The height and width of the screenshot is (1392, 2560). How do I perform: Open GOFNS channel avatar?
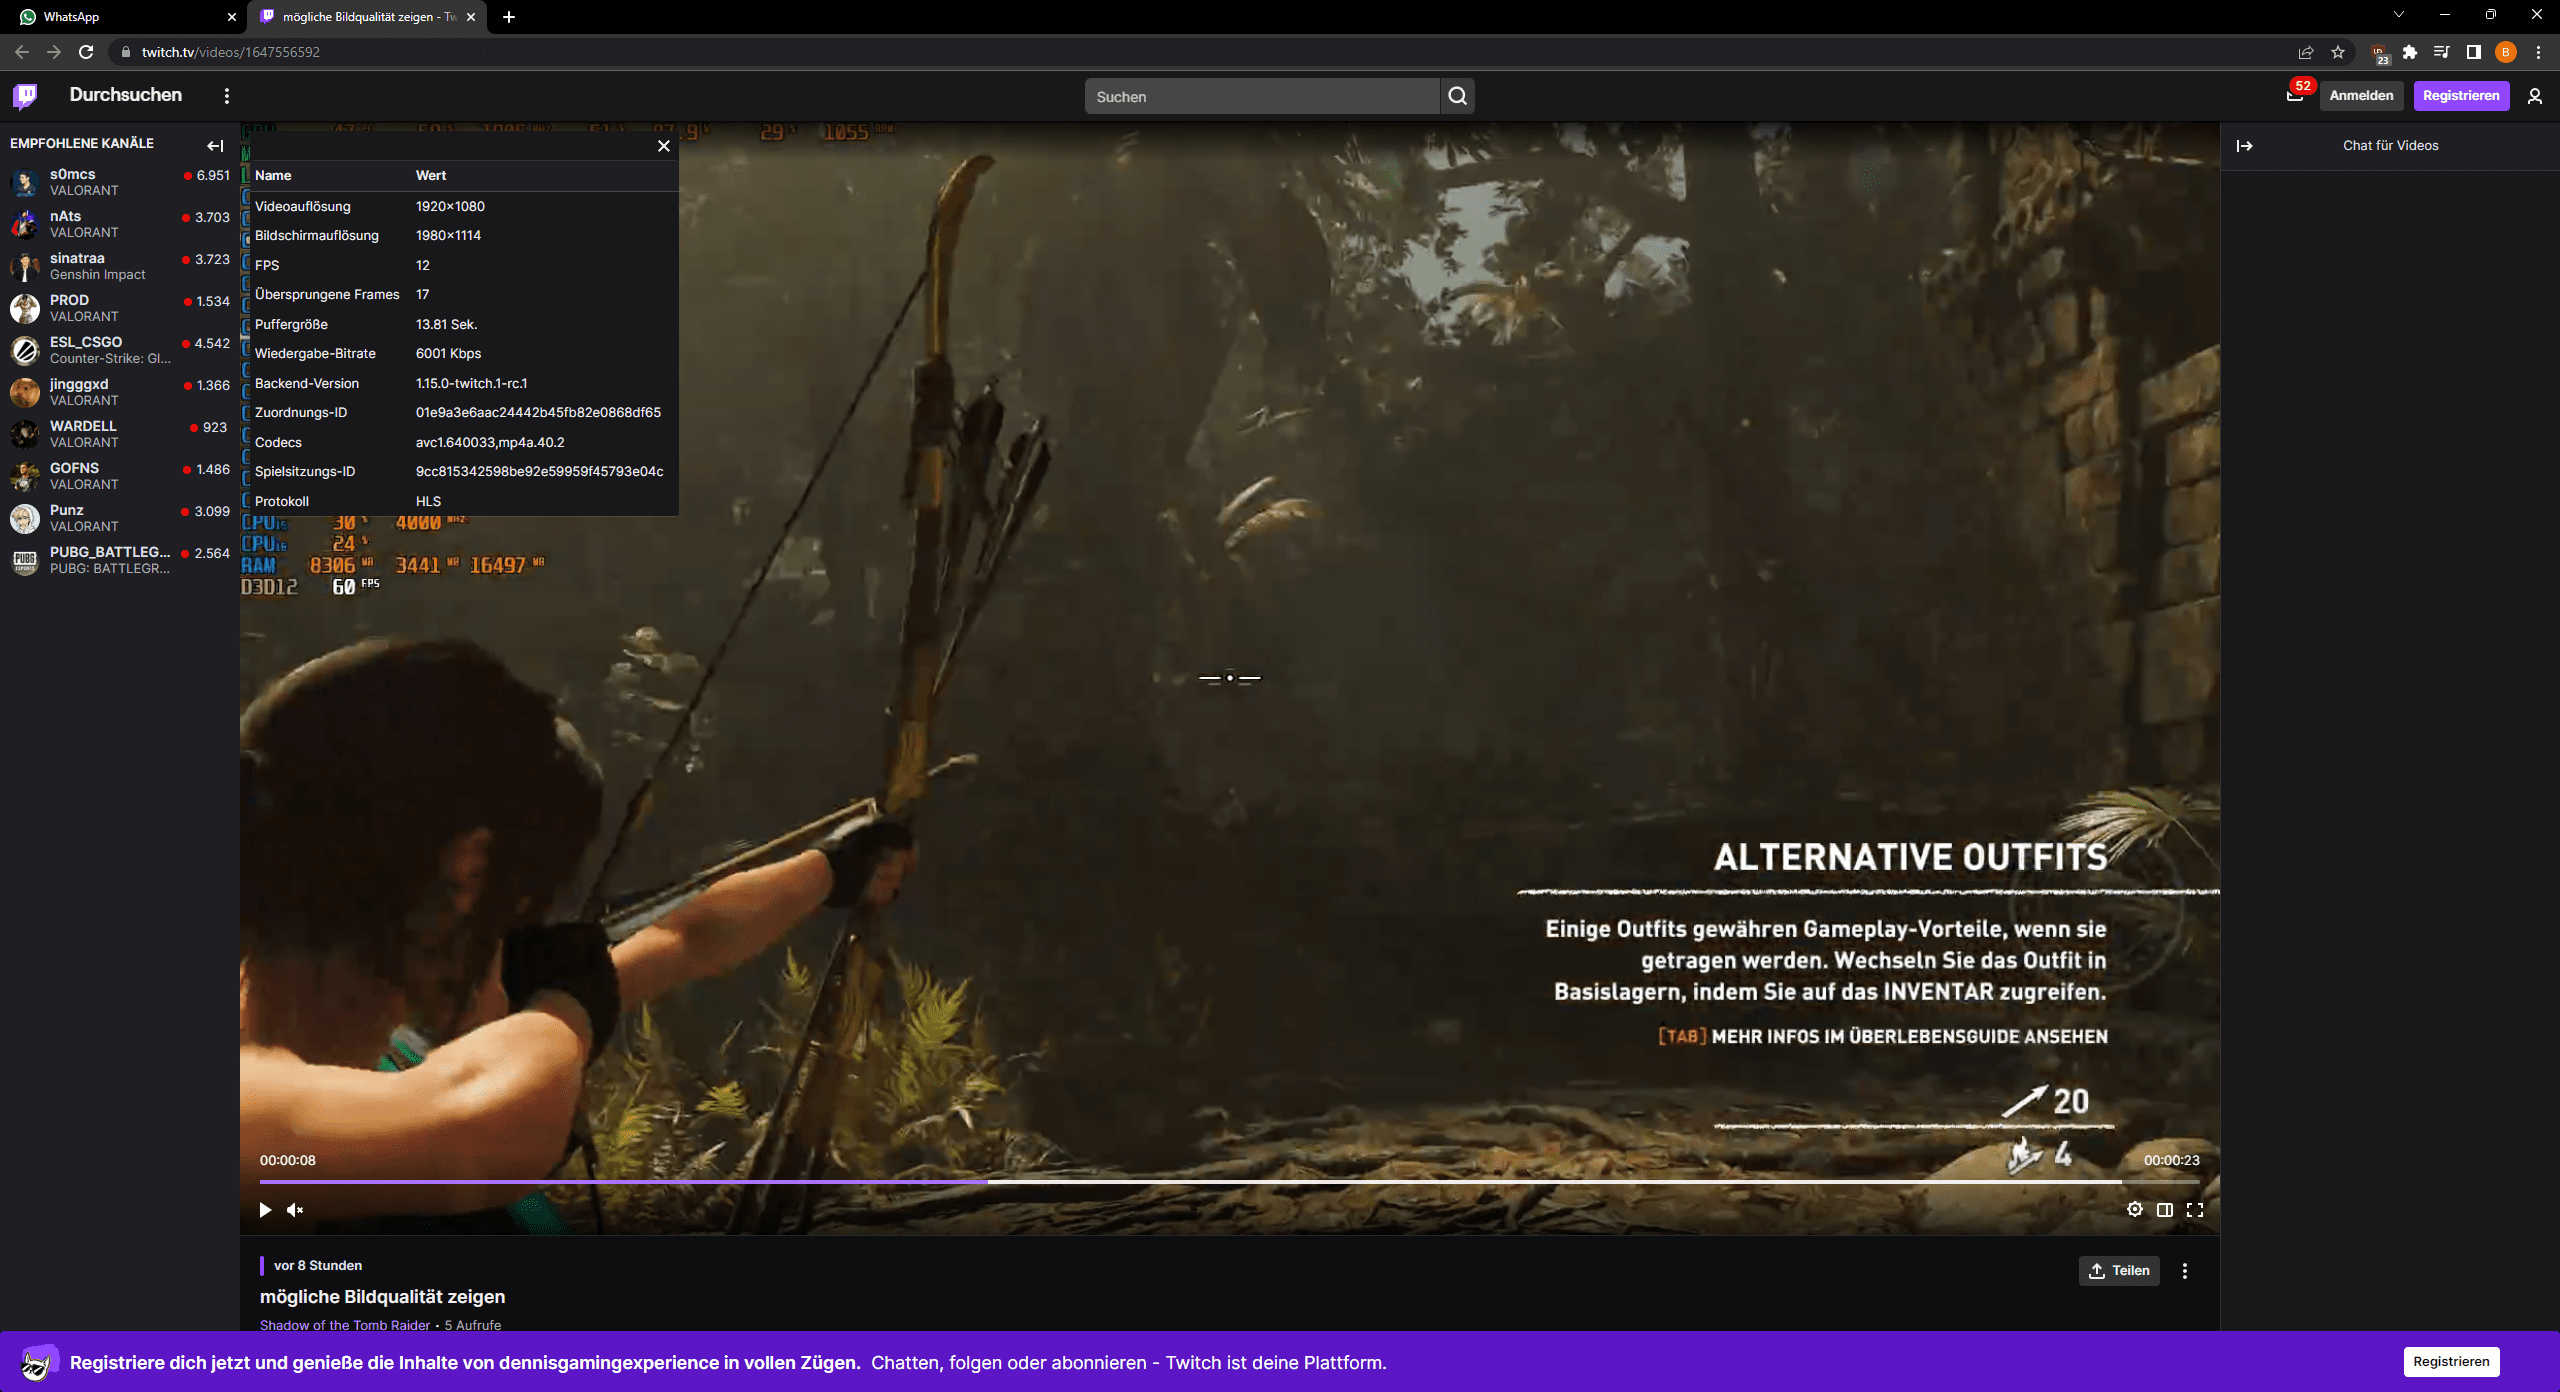(x=25, y=476)
